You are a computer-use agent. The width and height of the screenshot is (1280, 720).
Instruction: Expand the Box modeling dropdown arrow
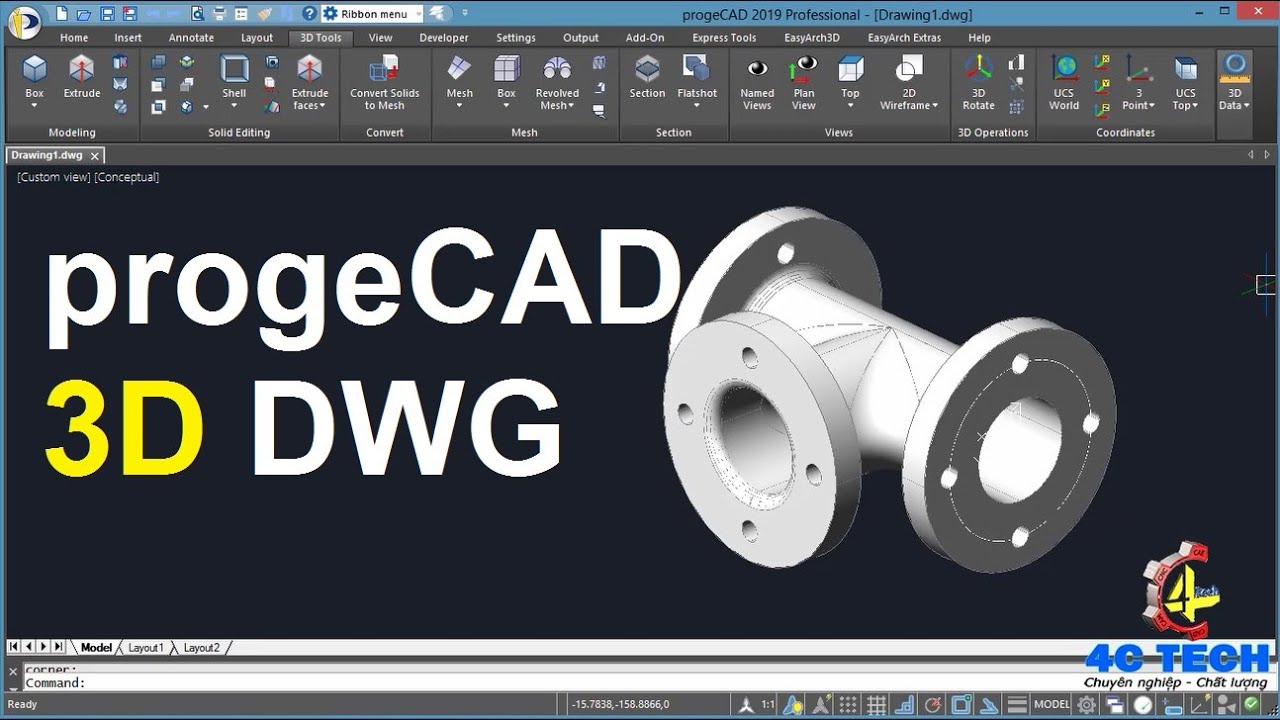(x=35, y=106)
